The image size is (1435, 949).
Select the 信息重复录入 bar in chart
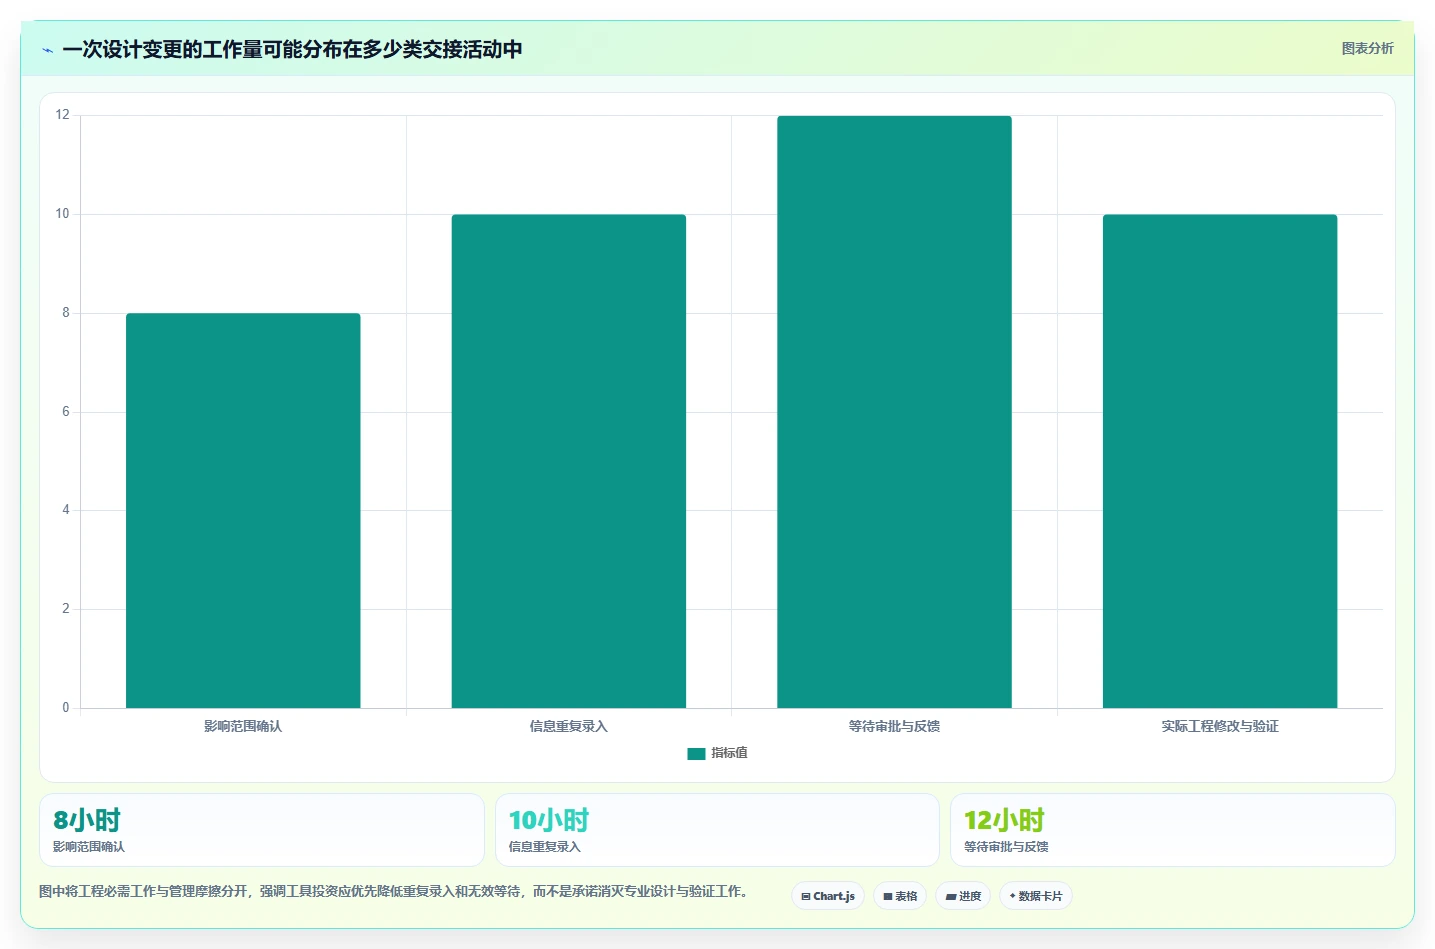(x=569, y=461)
